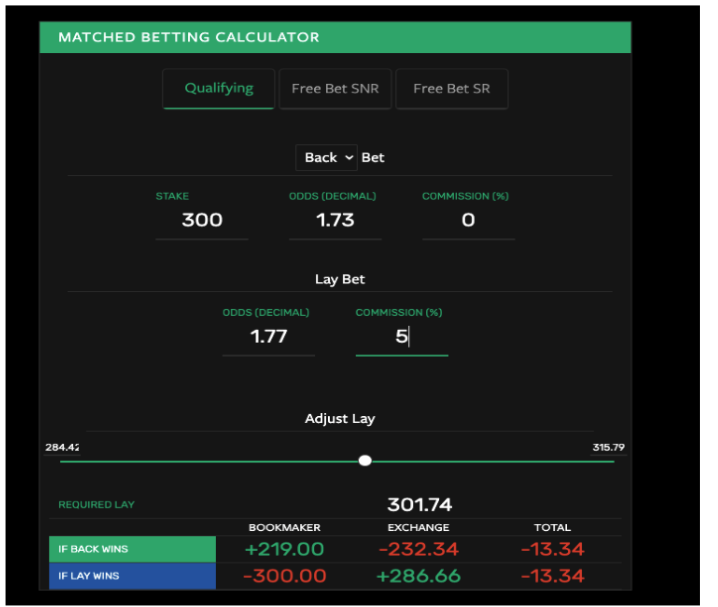Viewport: 718px width, 607px height.
Task: Select the bookmaker +219.00 result
Action: [x=284, y=549]
